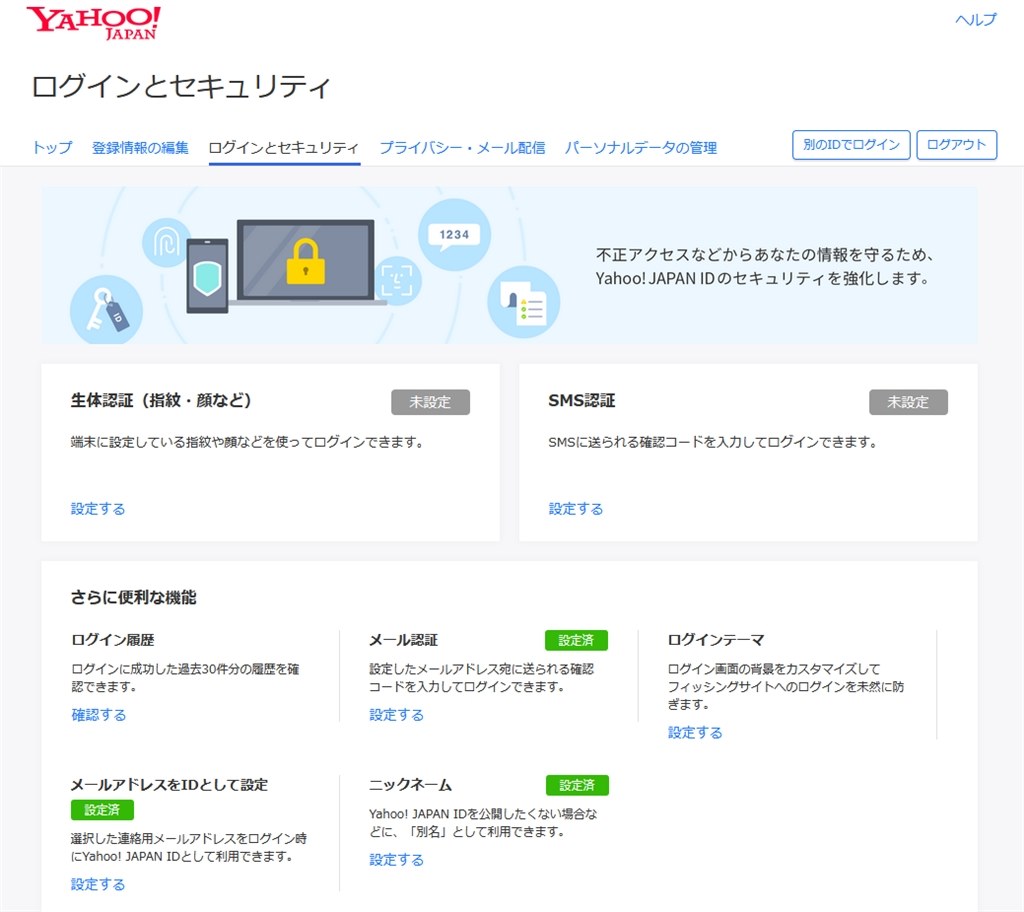Open login history via 確認する link
Screen dimensions: 1024x912
98,714
